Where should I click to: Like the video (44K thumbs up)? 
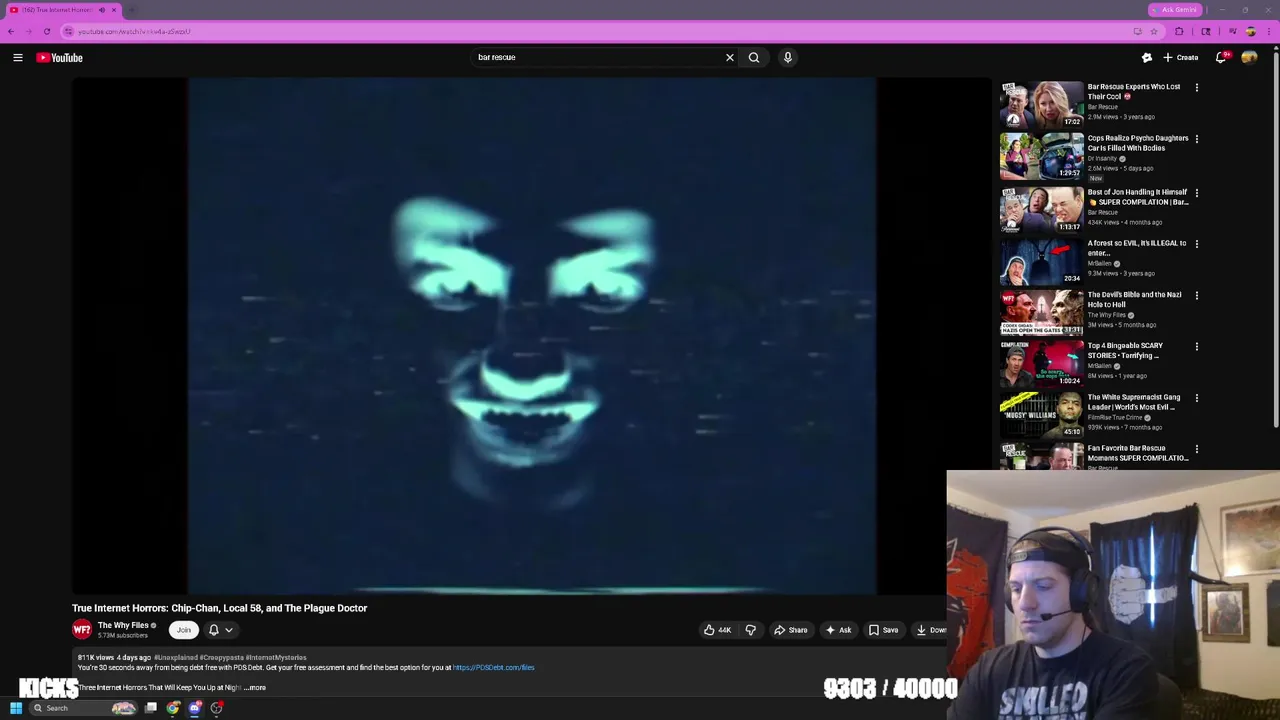(717, 630)
